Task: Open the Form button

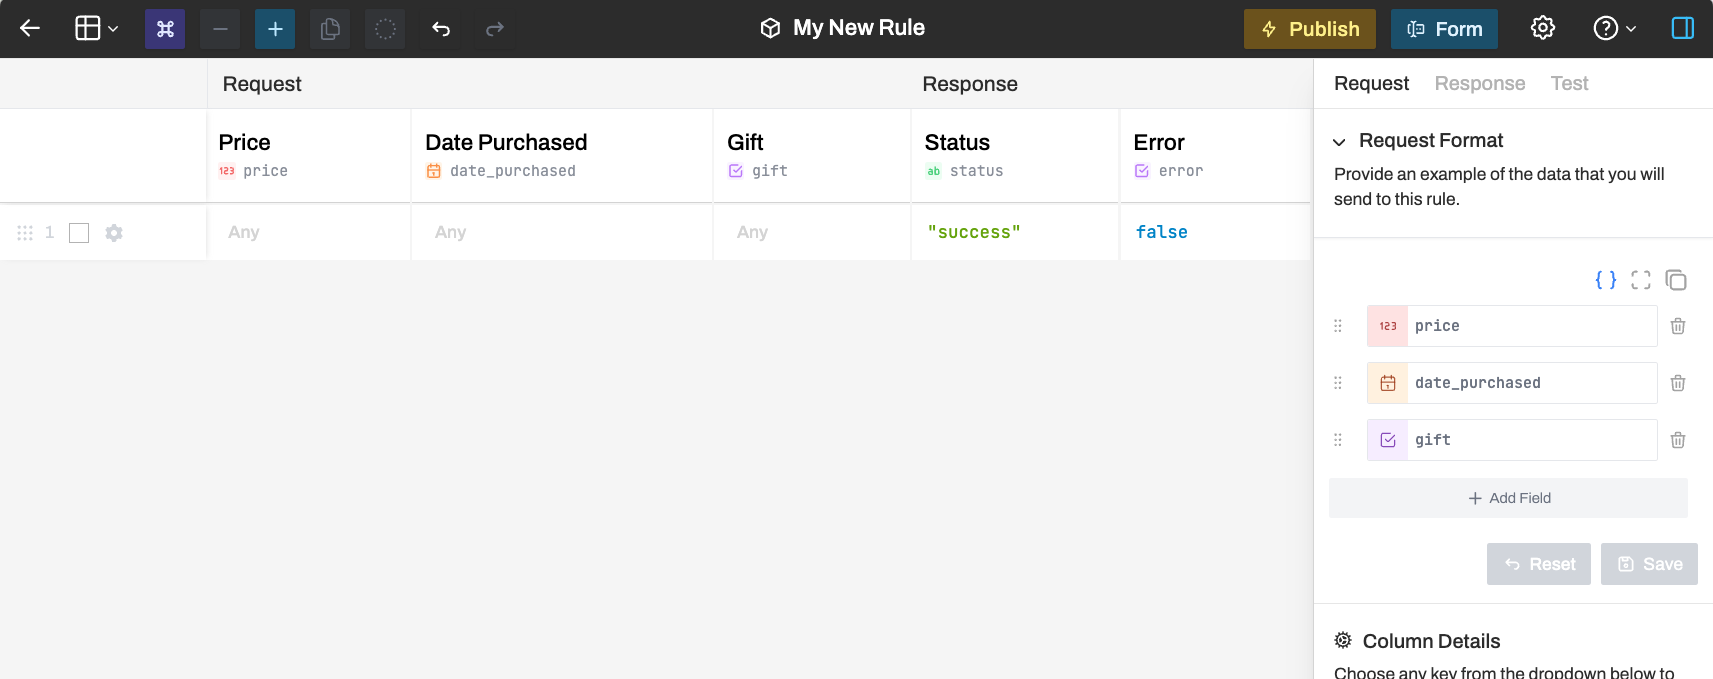Action: pos(1444,29)
